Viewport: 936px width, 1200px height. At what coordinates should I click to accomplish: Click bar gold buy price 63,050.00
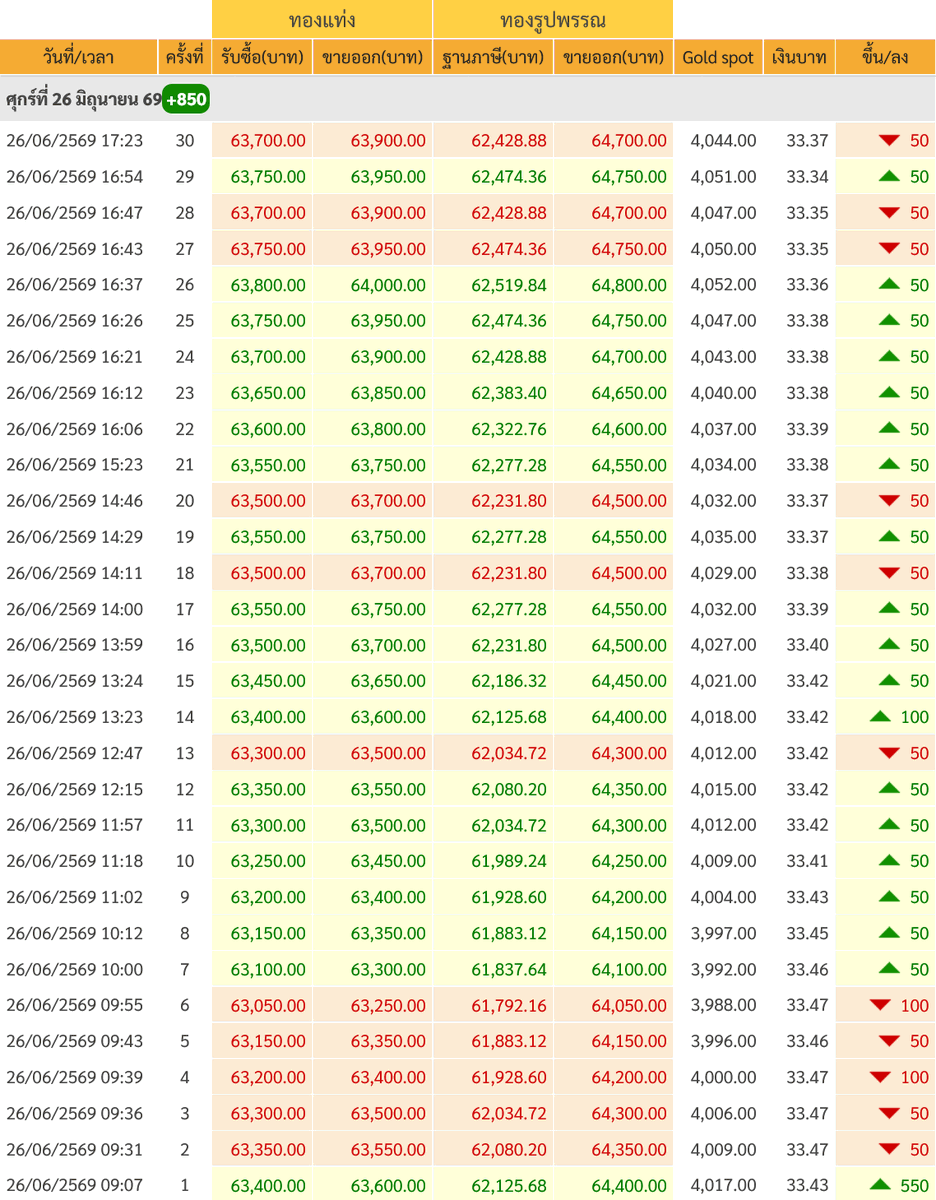[x=268, y=1005]
